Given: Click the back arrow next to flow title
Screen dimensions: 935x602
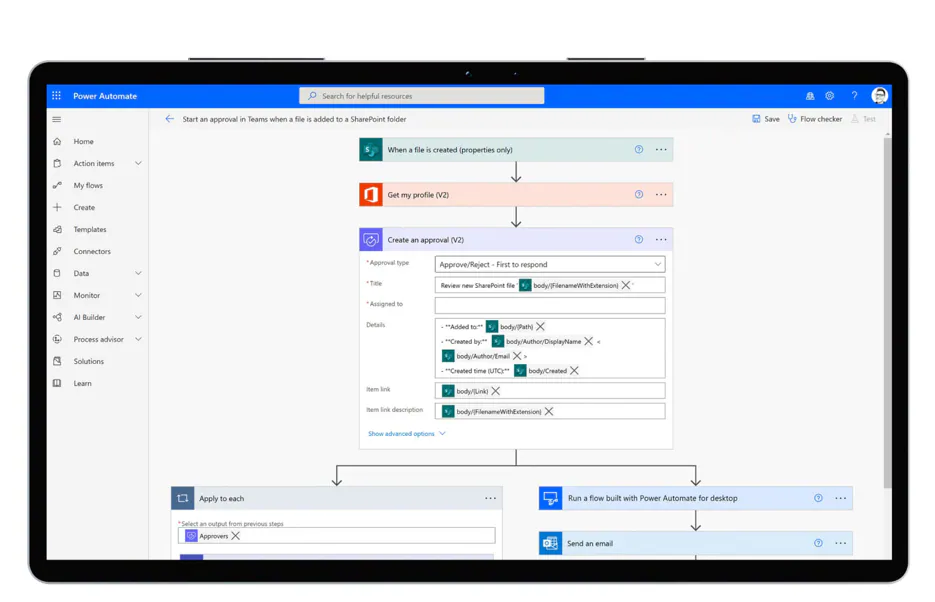Looking at the screenshot, I should 169,119.
